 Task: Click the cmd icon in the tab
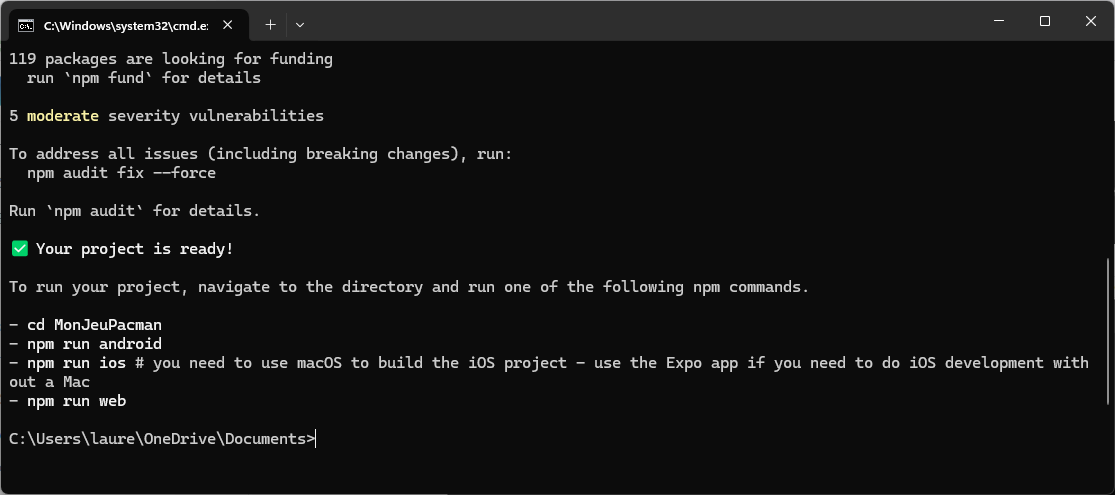click(x=27, y=23)
